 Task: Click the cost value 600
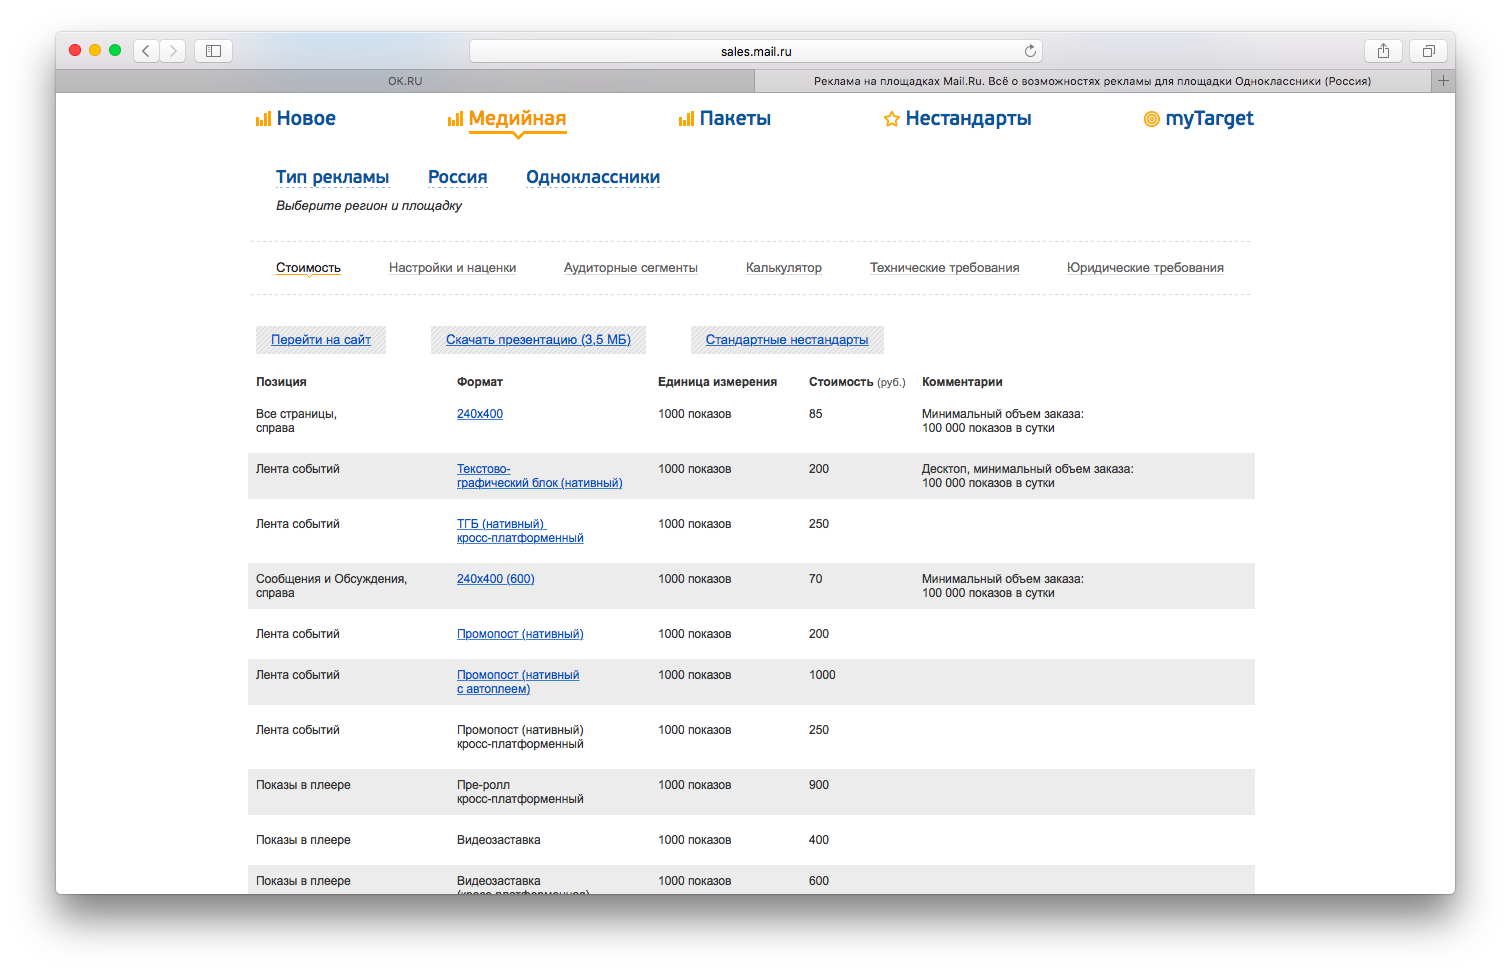point(819,881)
